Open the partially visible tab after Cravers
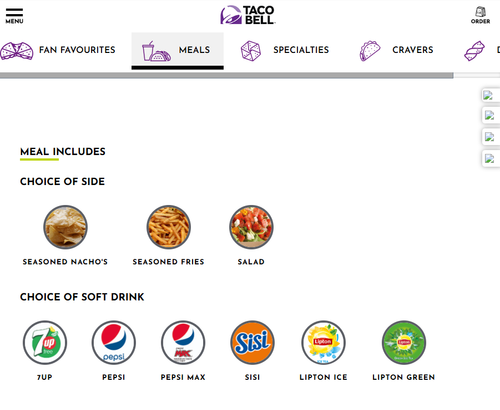 coord(481,51)
